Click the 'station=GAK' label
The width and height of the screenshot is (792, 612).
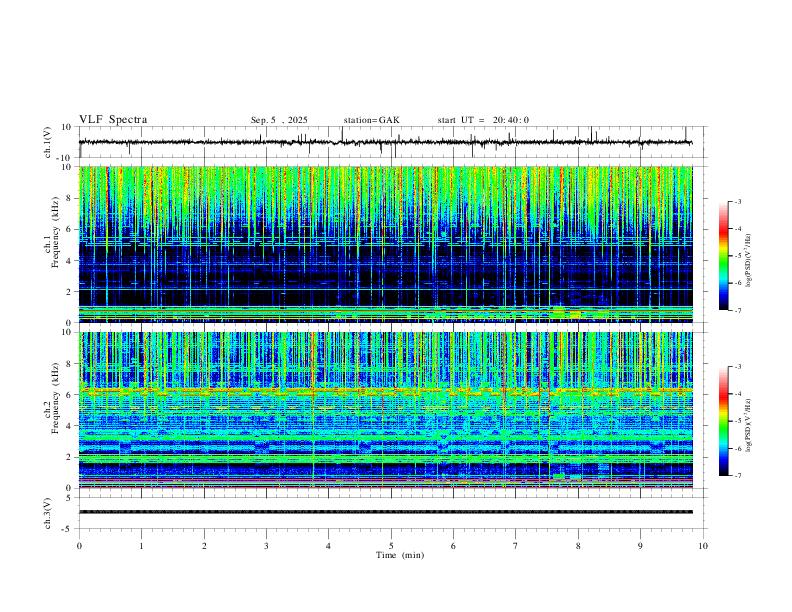click(x=371, y=120)
